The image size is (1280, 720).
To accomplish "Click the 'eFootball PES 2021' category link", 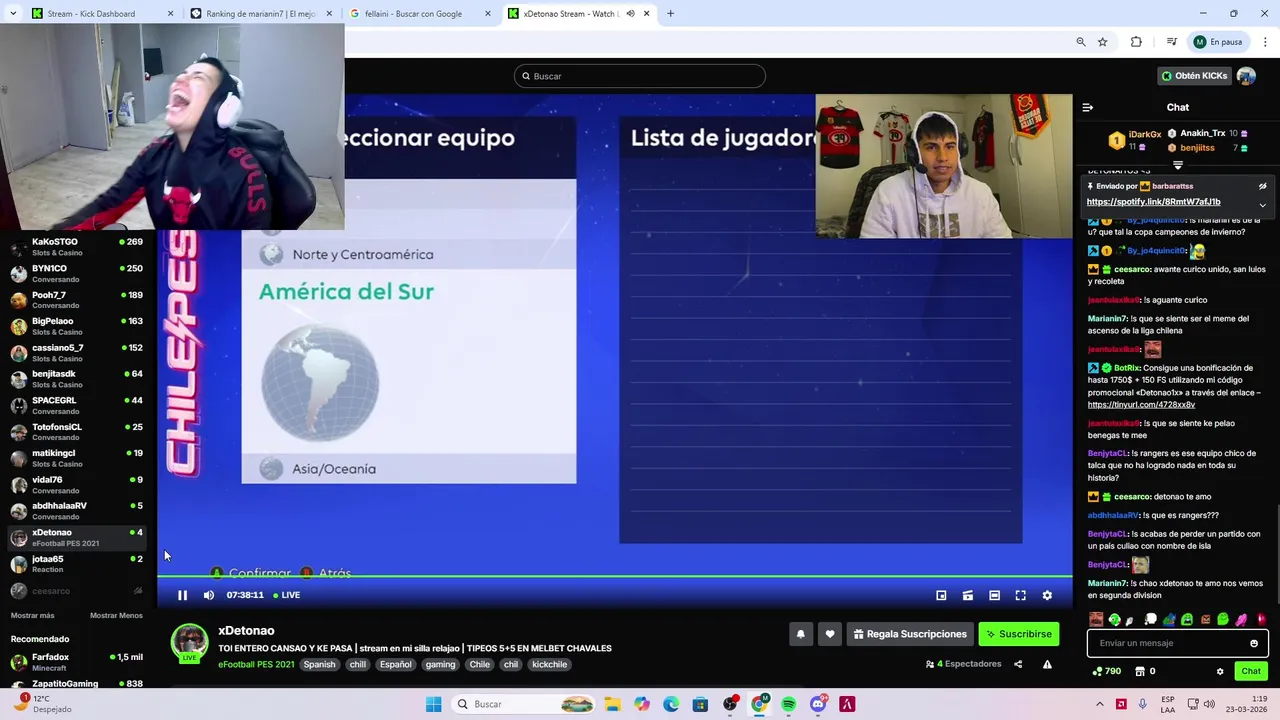I will [x=256, y=664].
